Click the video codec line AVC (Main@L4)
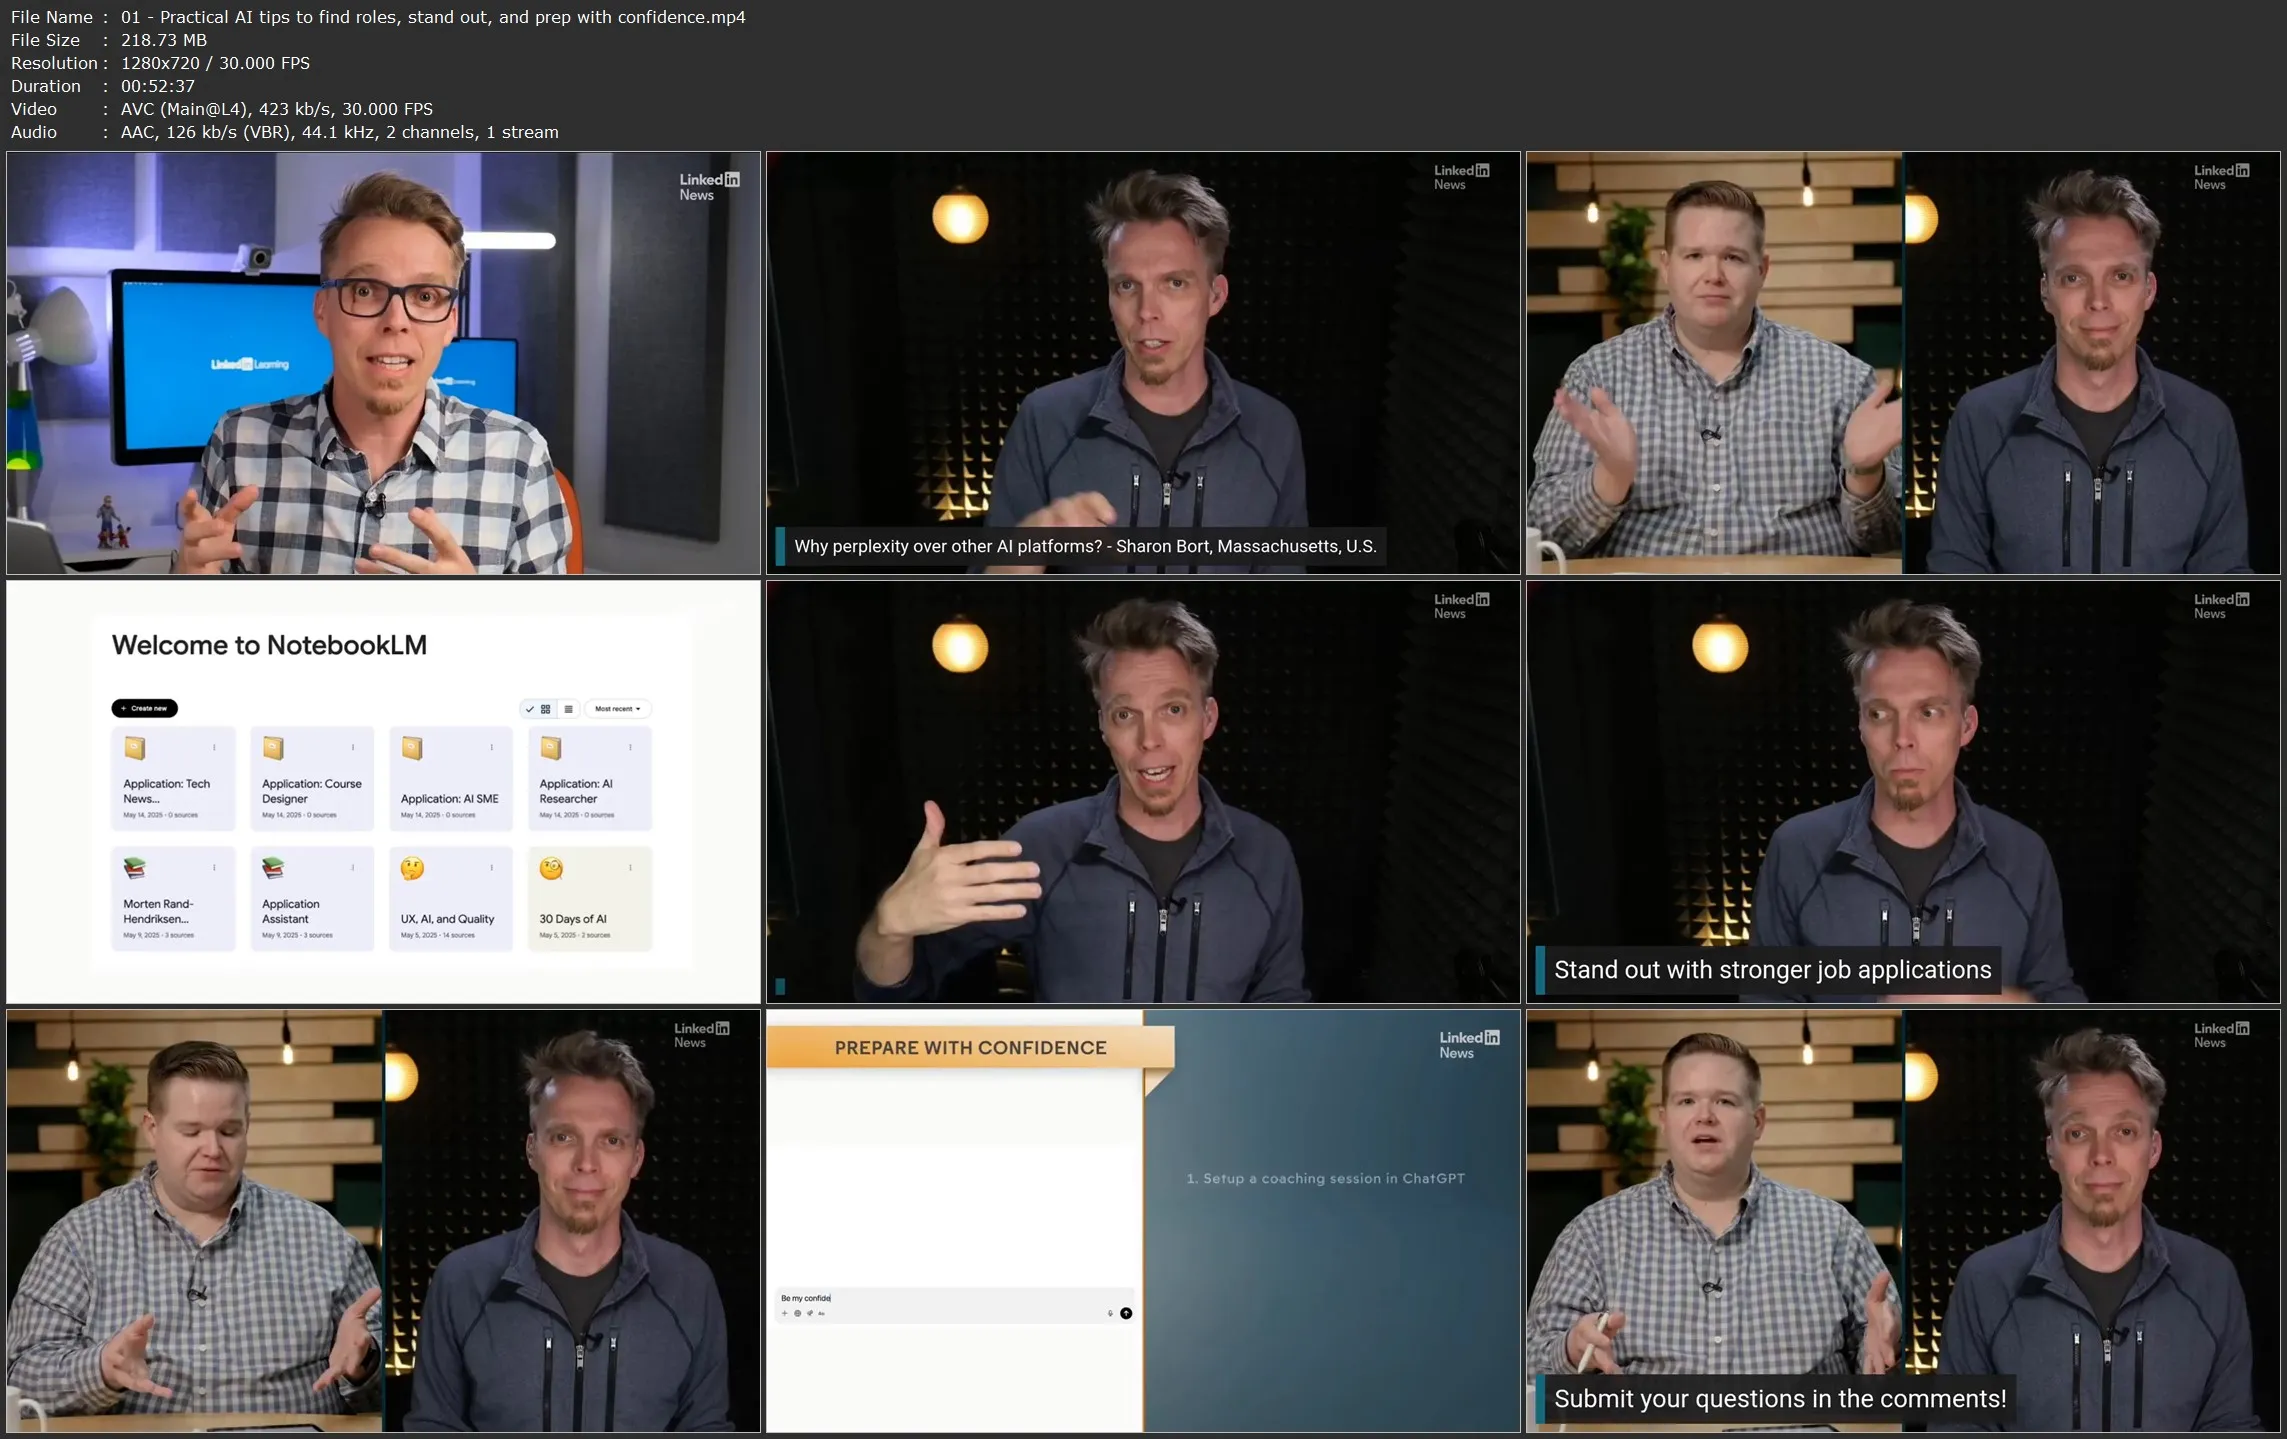 (x=277, y=109)
